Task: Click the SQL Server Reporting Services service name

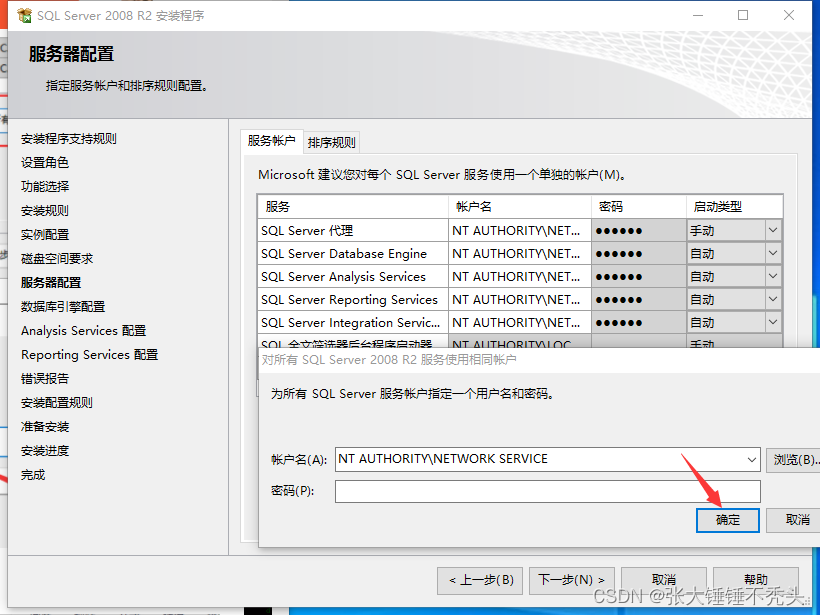Action: tap(349, 300)
